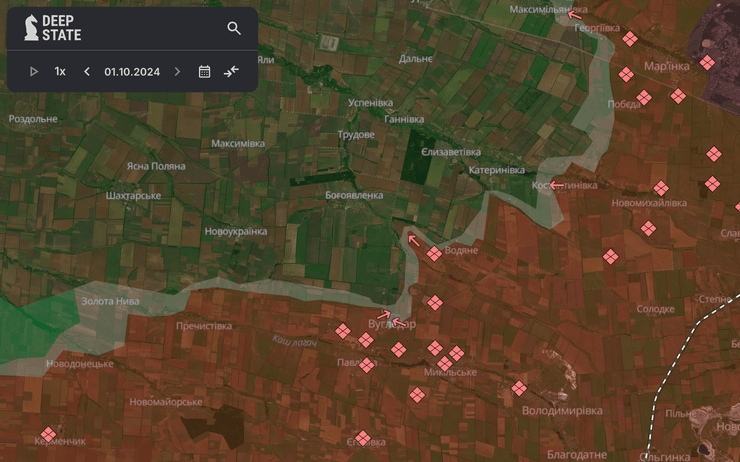This screenshot has width=740, height=462.
Task: Advance to the next date
Action: pyautogui.click(x=178, y=71)
